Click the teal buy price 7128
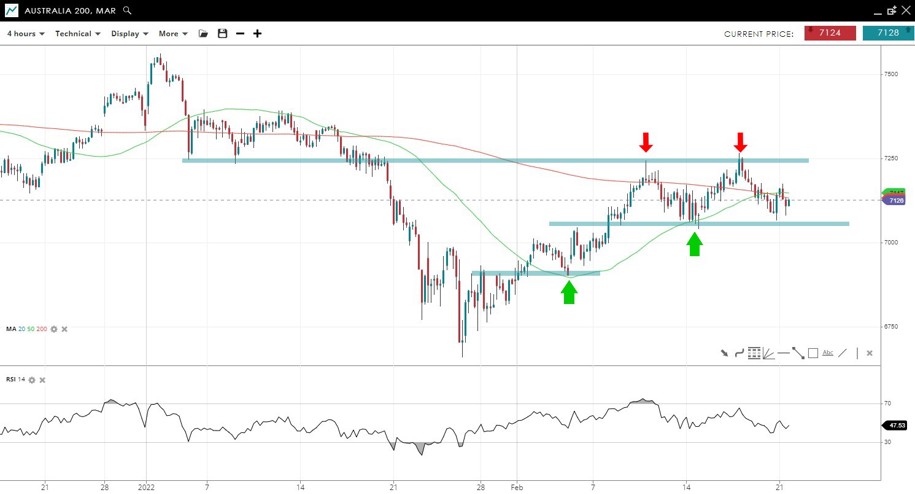Image resolution: width=915 pixels, height=494 pixels. click(x=888, y=33)
